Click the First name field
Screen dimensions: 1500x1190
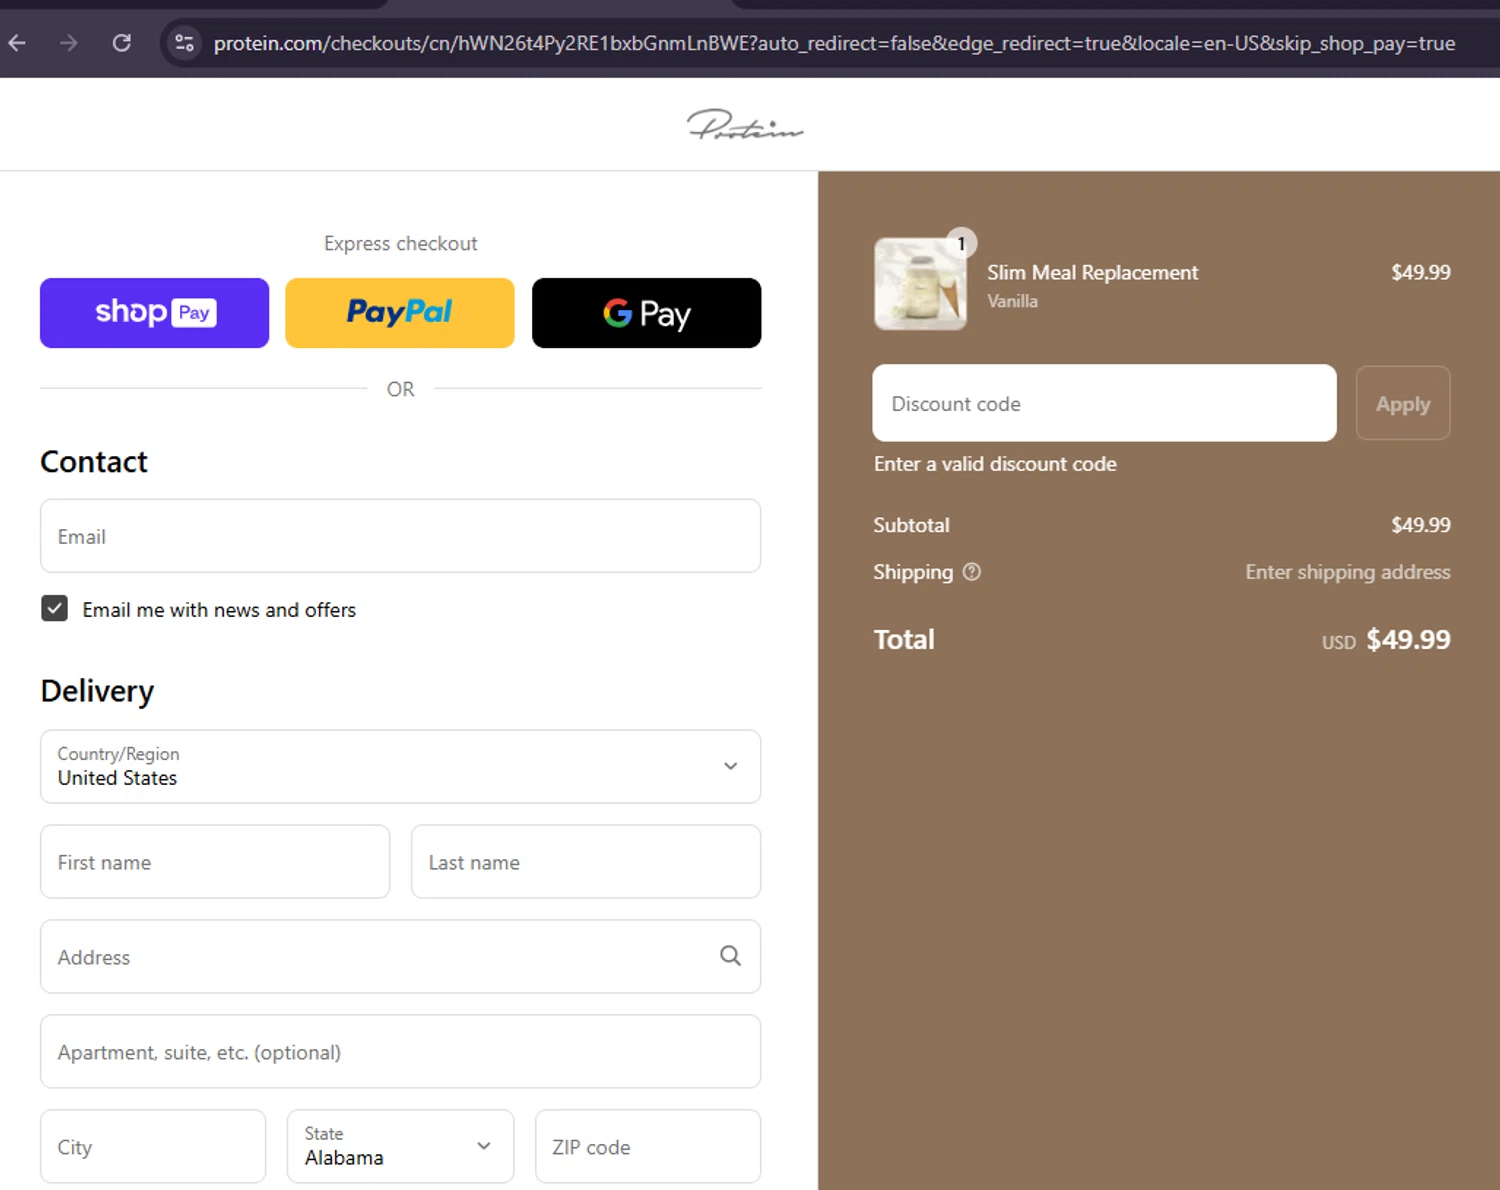[x=215, y=862]
